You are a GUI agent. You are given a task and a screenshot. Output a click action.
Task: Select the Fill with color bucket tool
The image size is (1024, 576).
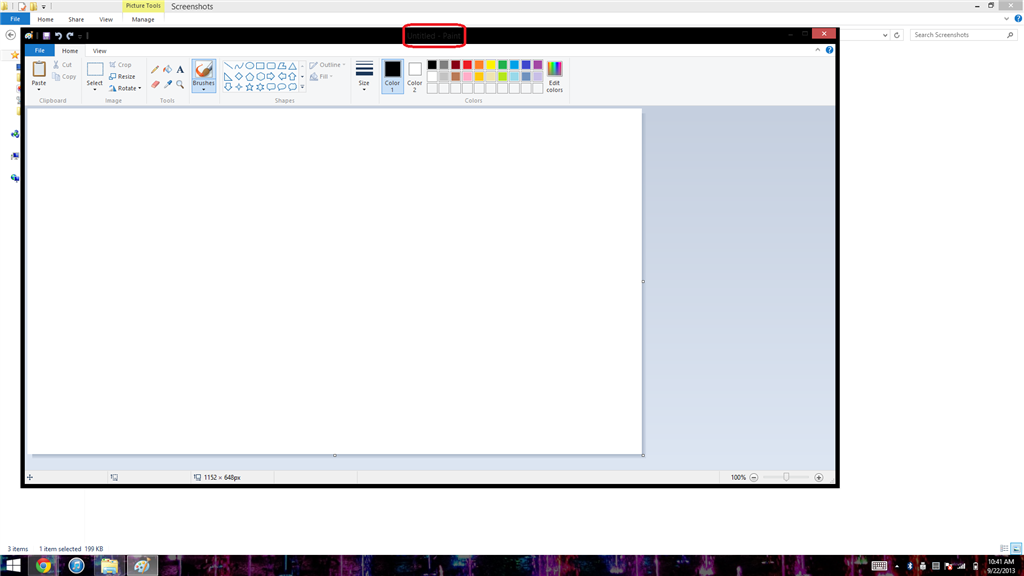pos(168,69)
